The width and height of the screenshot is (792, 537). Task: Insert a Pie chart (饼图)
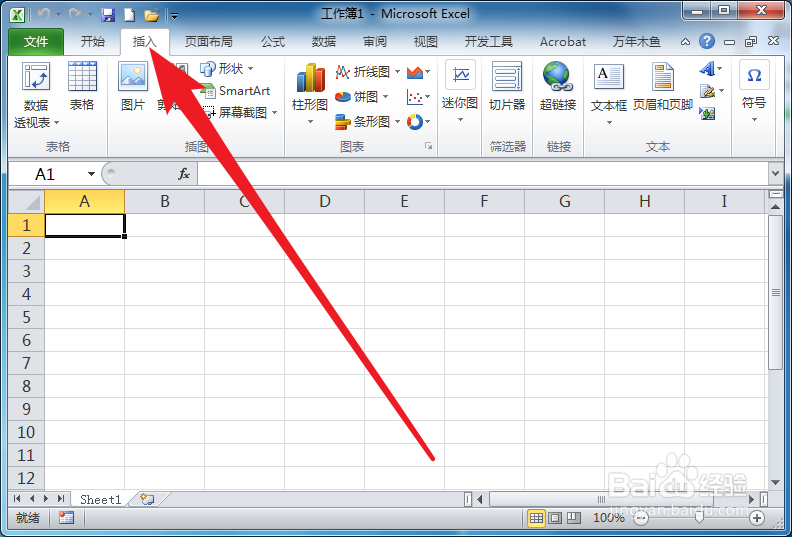pos(362,96)
